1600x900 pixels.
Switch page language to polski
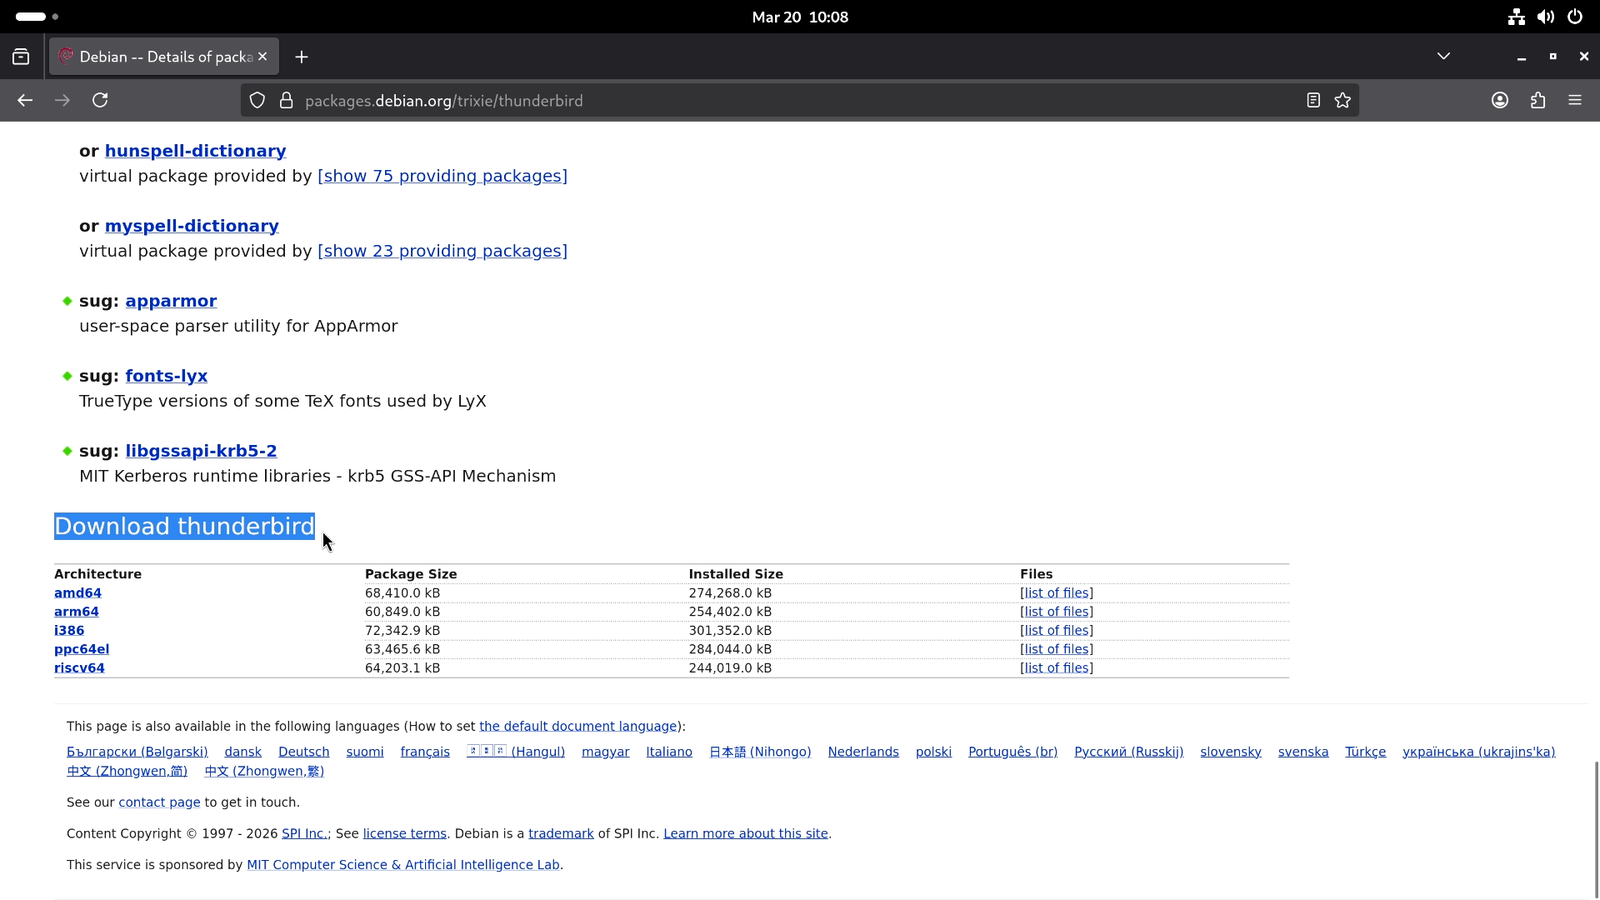933,752
